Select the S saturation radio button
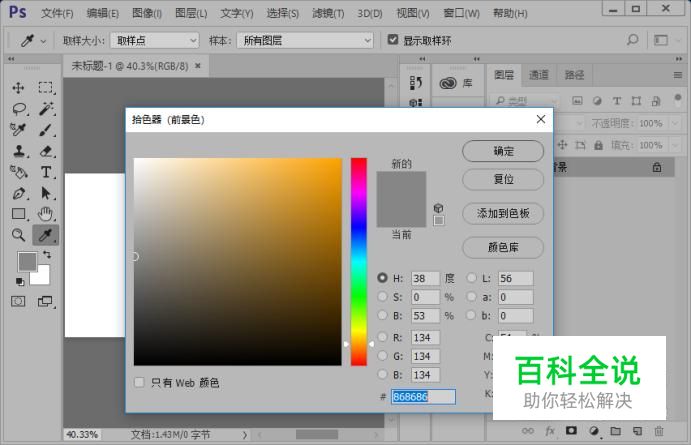Image resolution: width=691 pixels, height=445 pixels. tap(382, 297)
